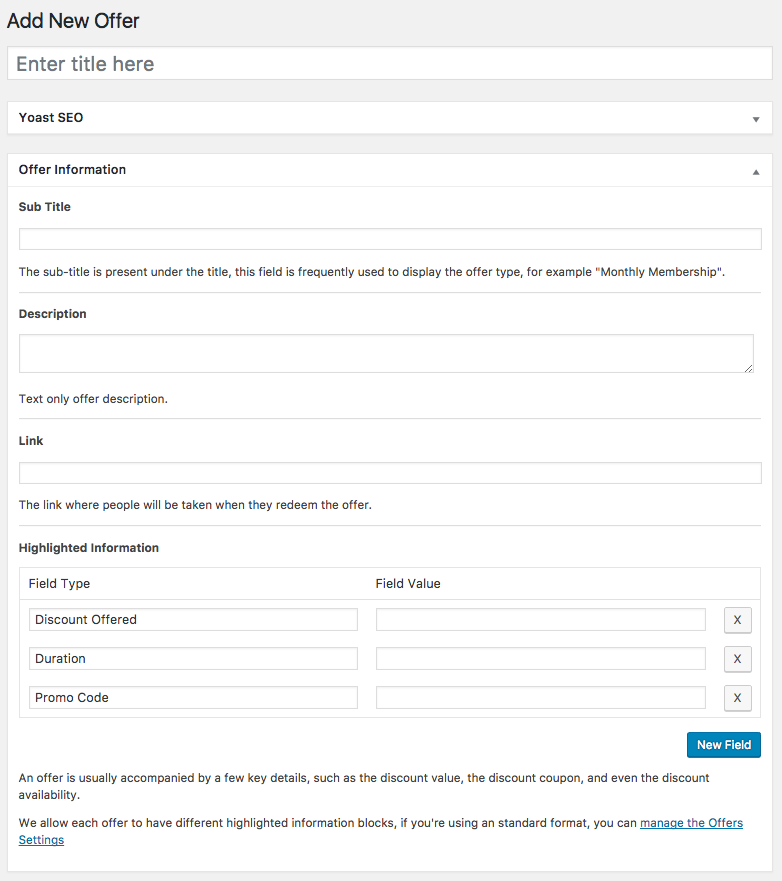Click the Link input field
This screenshot has width=782, height=881.
coord(390,472)
